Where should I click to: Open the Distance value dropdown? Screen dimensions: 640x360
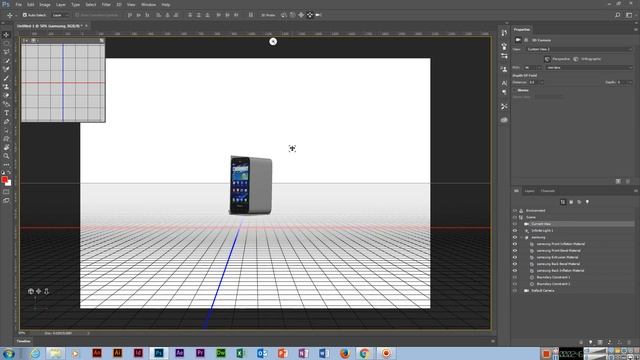[542, 82]
